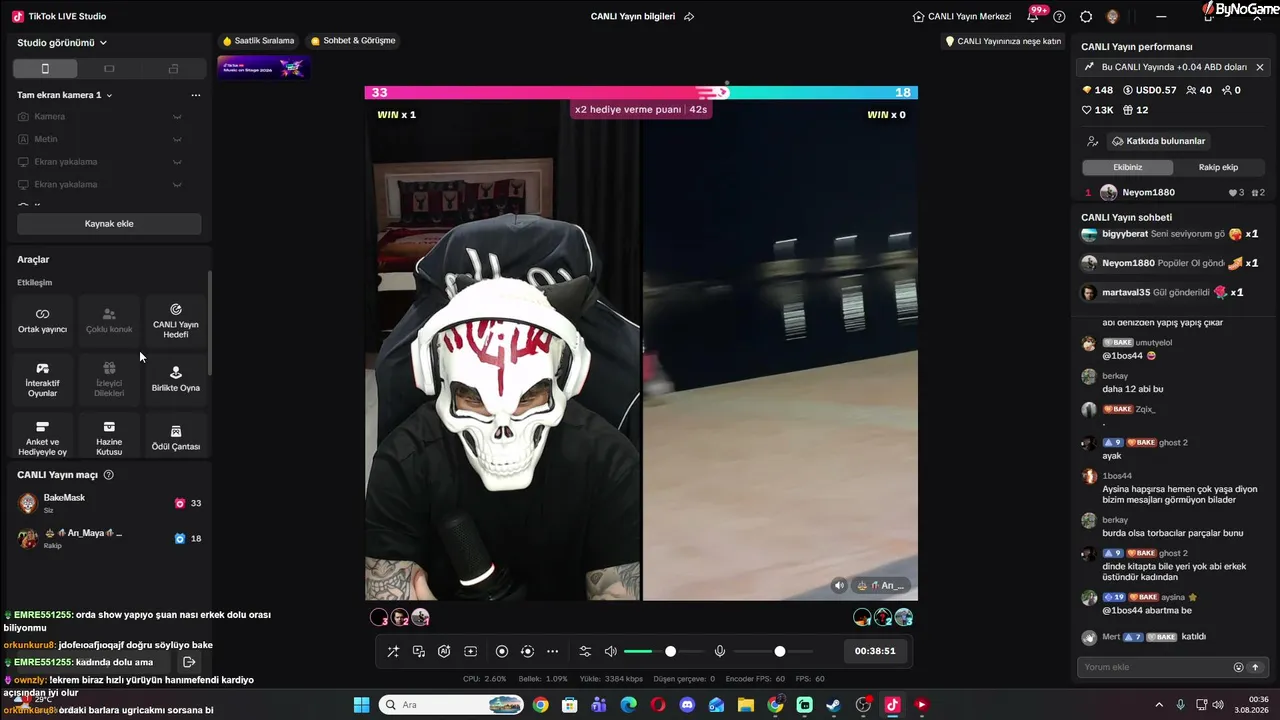Open Anket ve Hediyeyle oy tool

point(42,437)
